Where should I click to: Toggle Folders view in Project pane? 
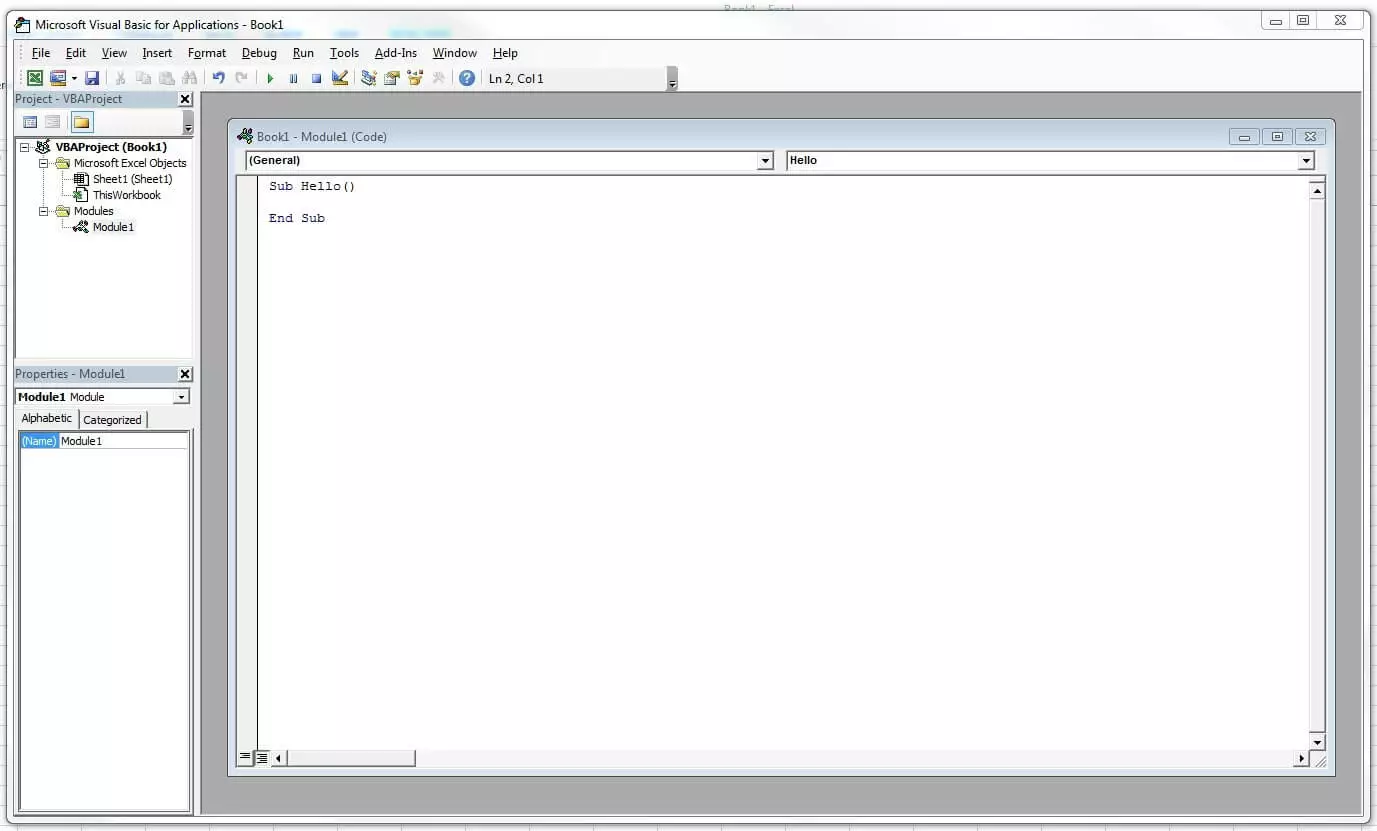tap(81, 122)
